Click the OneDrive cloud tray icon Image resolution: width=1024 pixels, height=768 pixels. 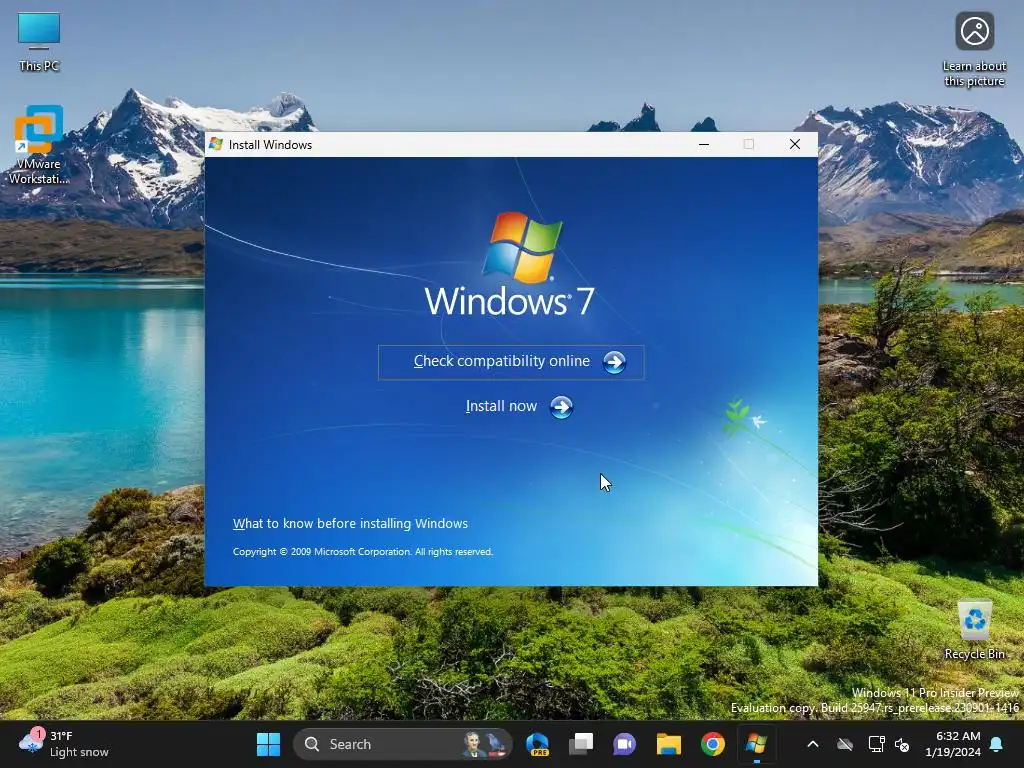[x=845, y=744]
